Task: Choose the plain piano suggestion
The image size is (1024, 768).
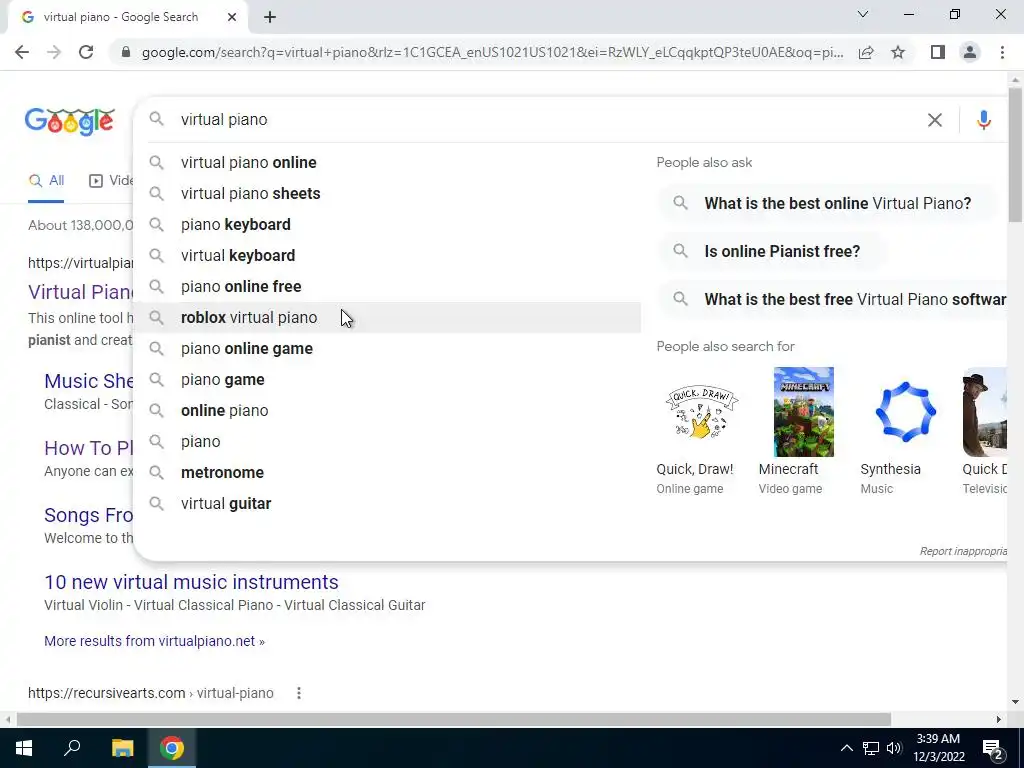Action: coord(387,441)
